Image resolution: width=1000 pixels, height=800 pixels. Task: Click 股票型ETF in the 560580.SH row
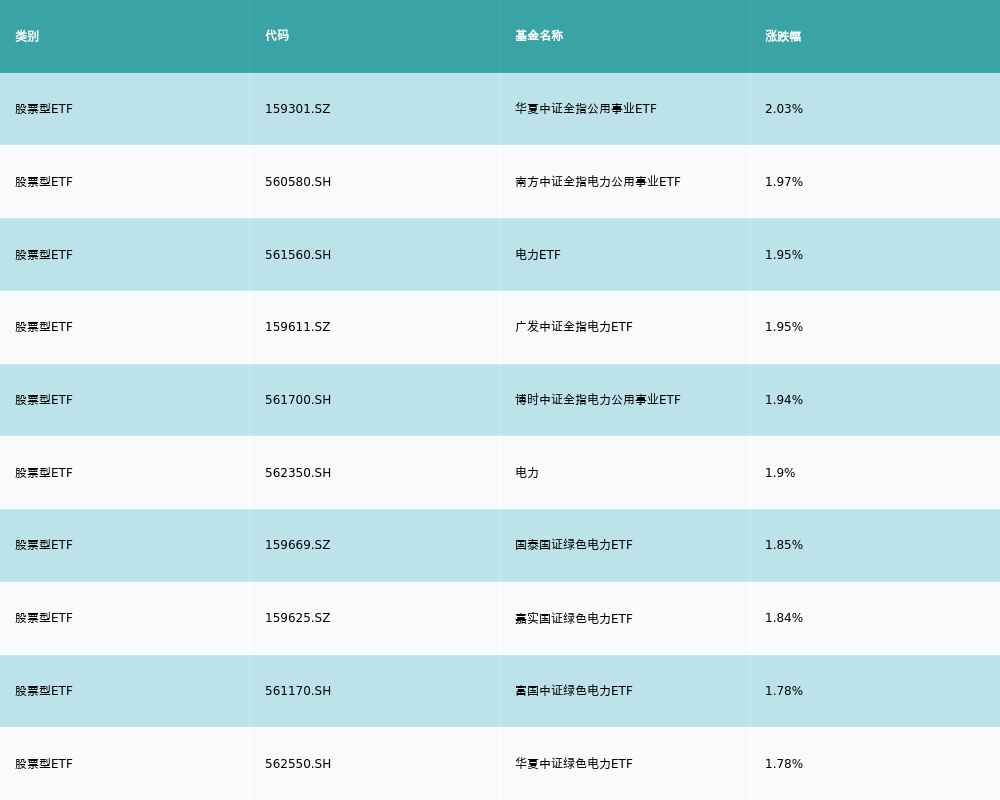(44, 182)
